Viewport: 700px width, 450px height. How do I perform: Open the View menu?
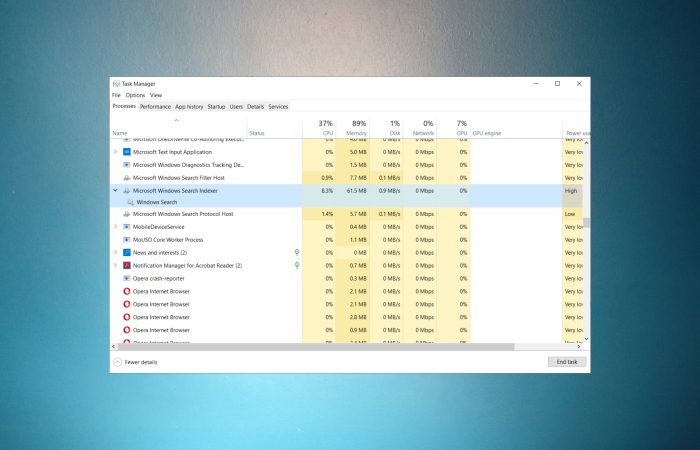[x=156, y=96]
